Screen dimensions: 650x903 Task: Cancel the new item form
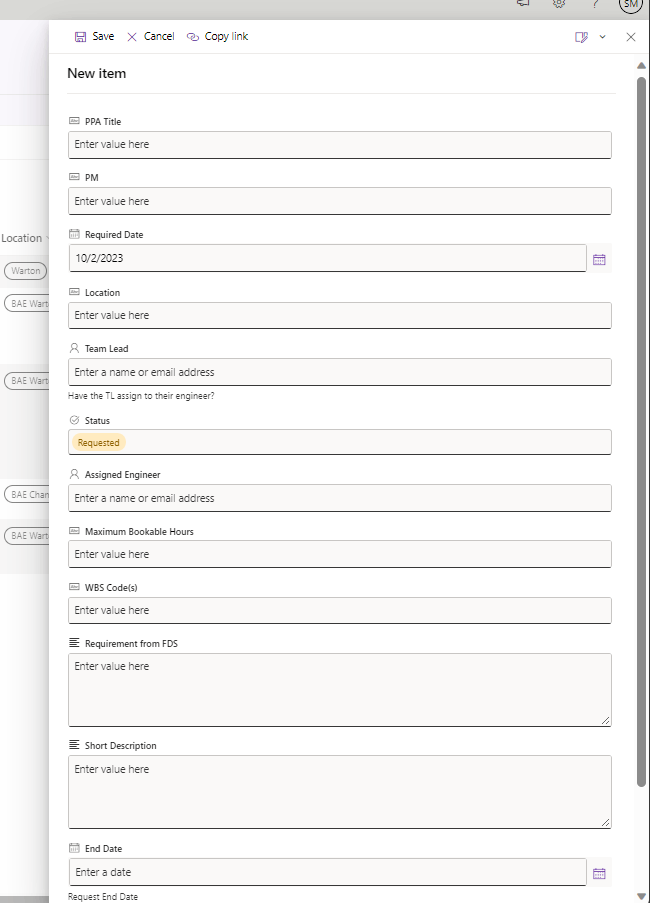tap(150, 37)
